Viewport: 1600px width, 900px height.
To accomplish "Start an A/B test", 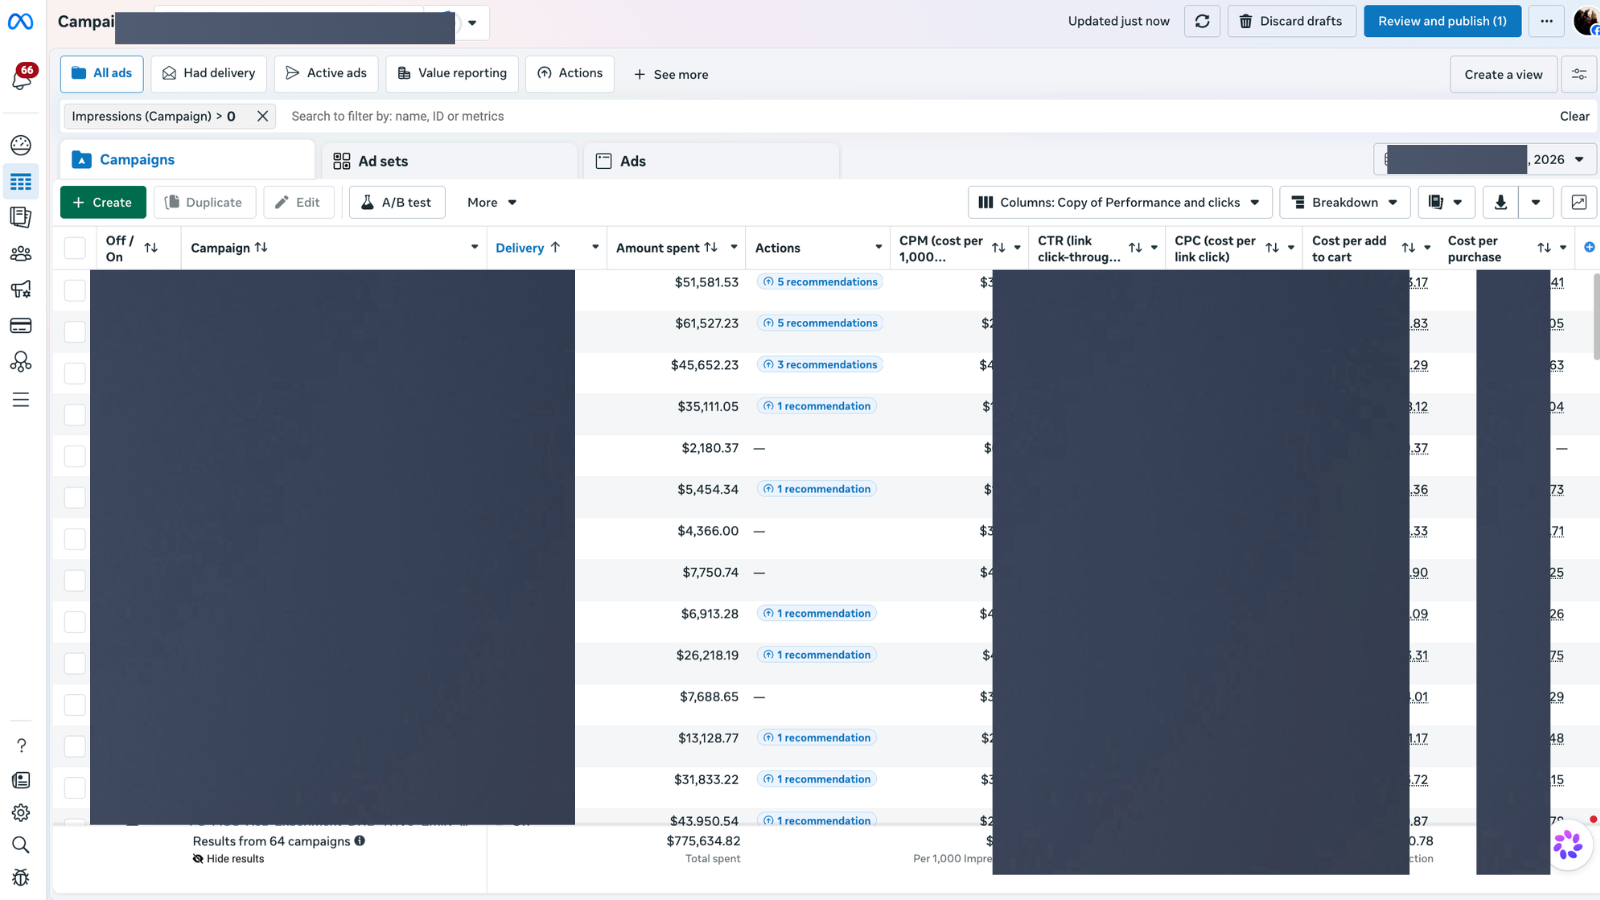I will click(x=397, y=202).
